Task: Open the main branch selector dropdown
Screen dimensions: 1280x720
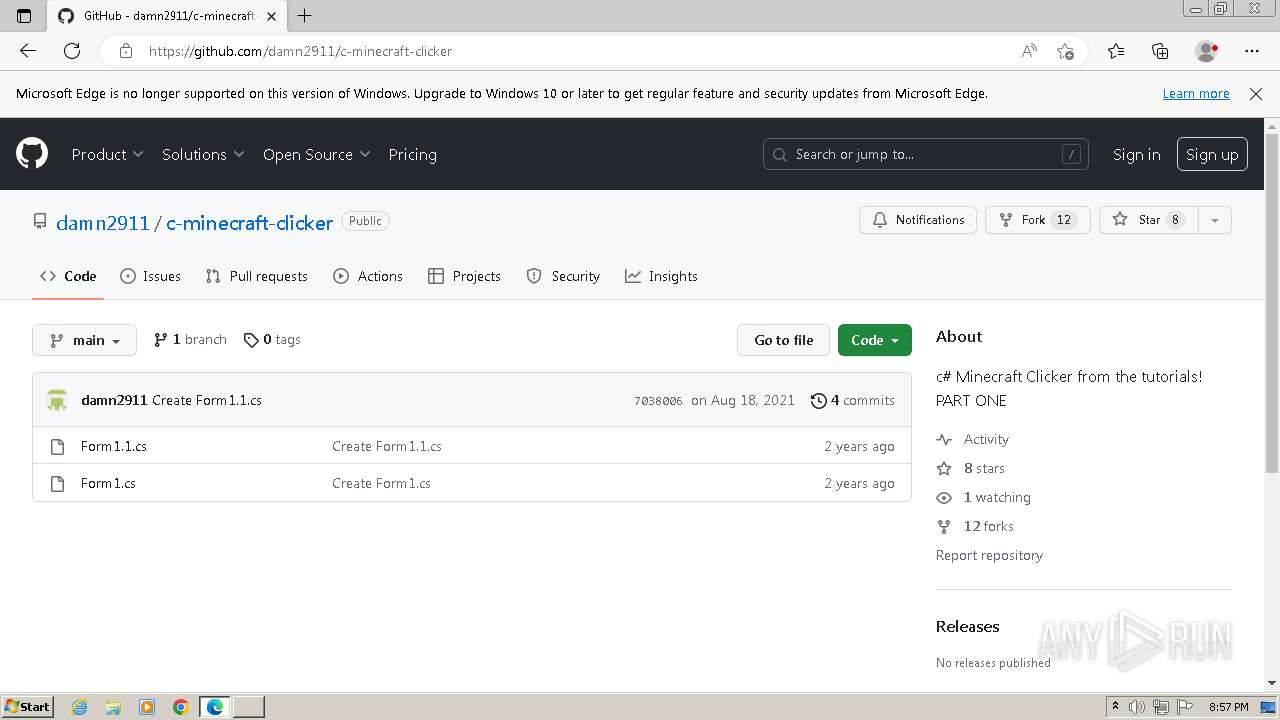Action: 84,340
